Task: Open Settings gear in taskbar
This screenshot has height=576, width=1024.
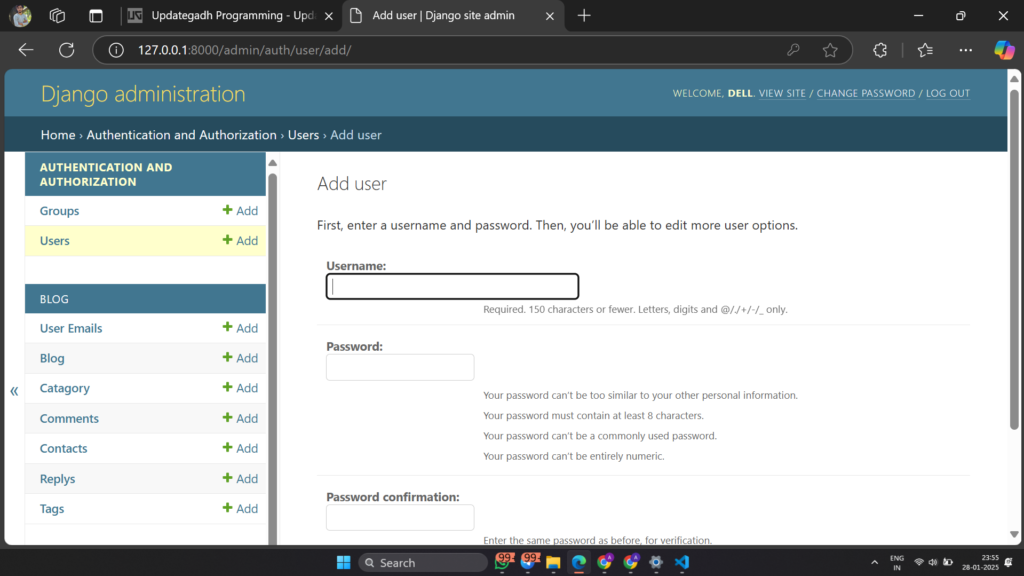Action: click(656, 562)
